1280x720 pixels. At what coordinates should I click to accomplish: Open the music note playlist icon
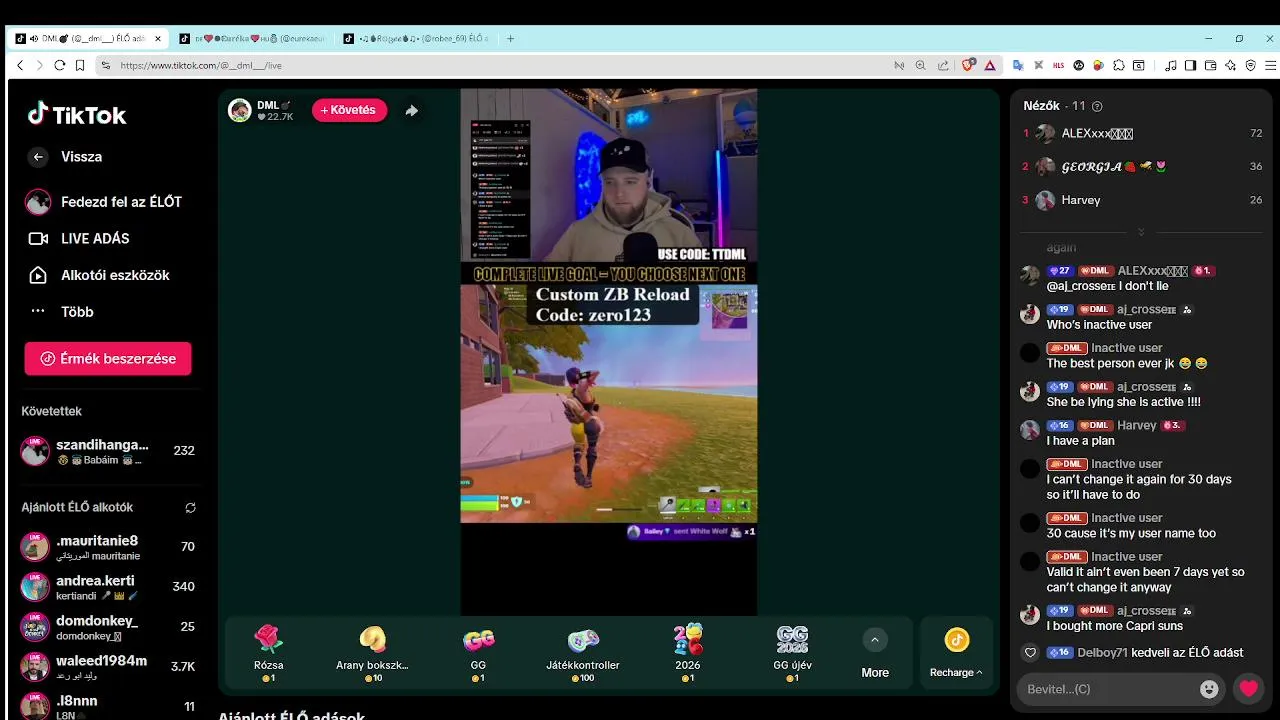[1171, 65]
